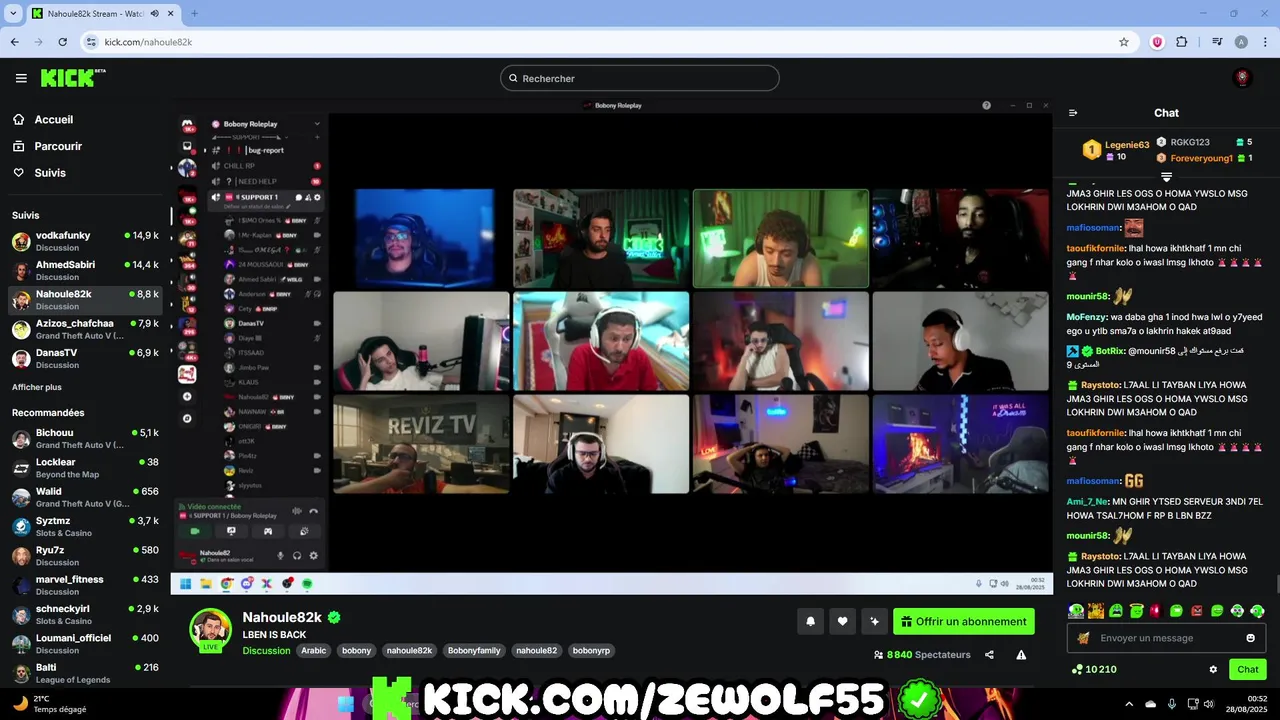Image resolution: width=1280 pixels, height=720 pixels.
Task: Open chat settings gear icon
Action: pyautogui.click(x=1213, y=669)
